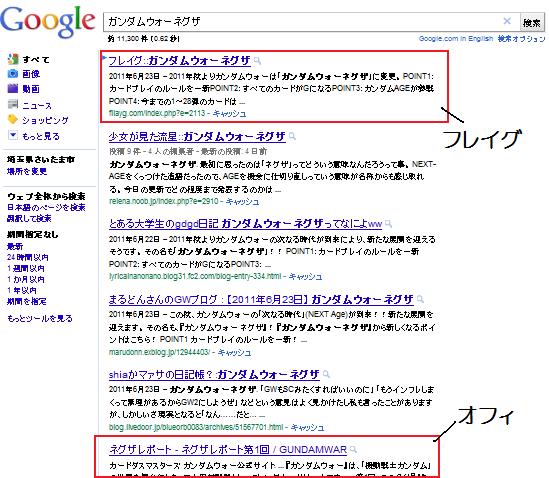Click preview magnifier beside まるどんさんのGWブログ result
The height and width of the screenshot is (478, 549).
421,299
